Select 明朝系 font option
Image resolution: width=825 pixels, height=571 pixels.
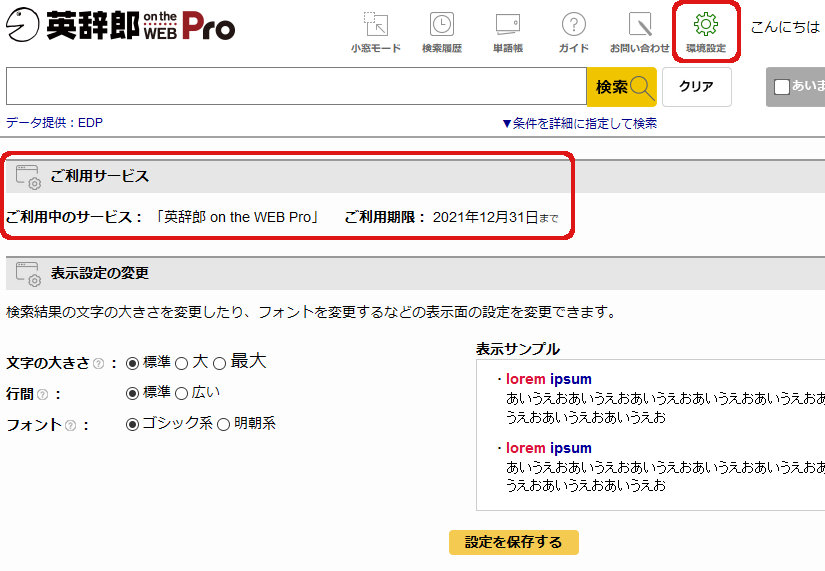(224, 424)
